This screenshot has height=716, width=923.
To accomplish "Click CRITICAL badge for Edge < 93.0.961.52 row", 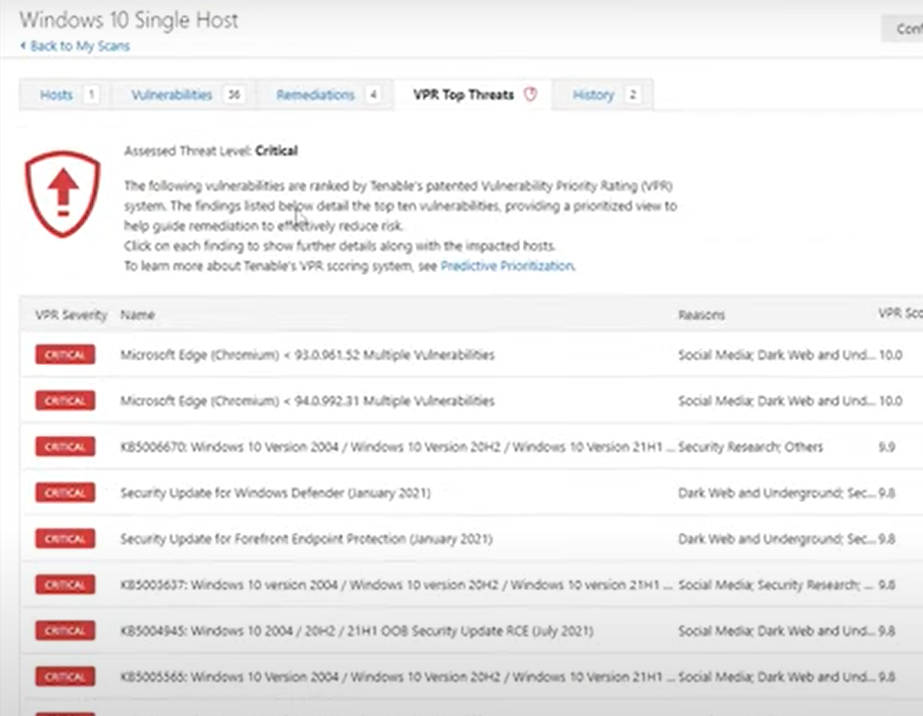I will [65, 354].
